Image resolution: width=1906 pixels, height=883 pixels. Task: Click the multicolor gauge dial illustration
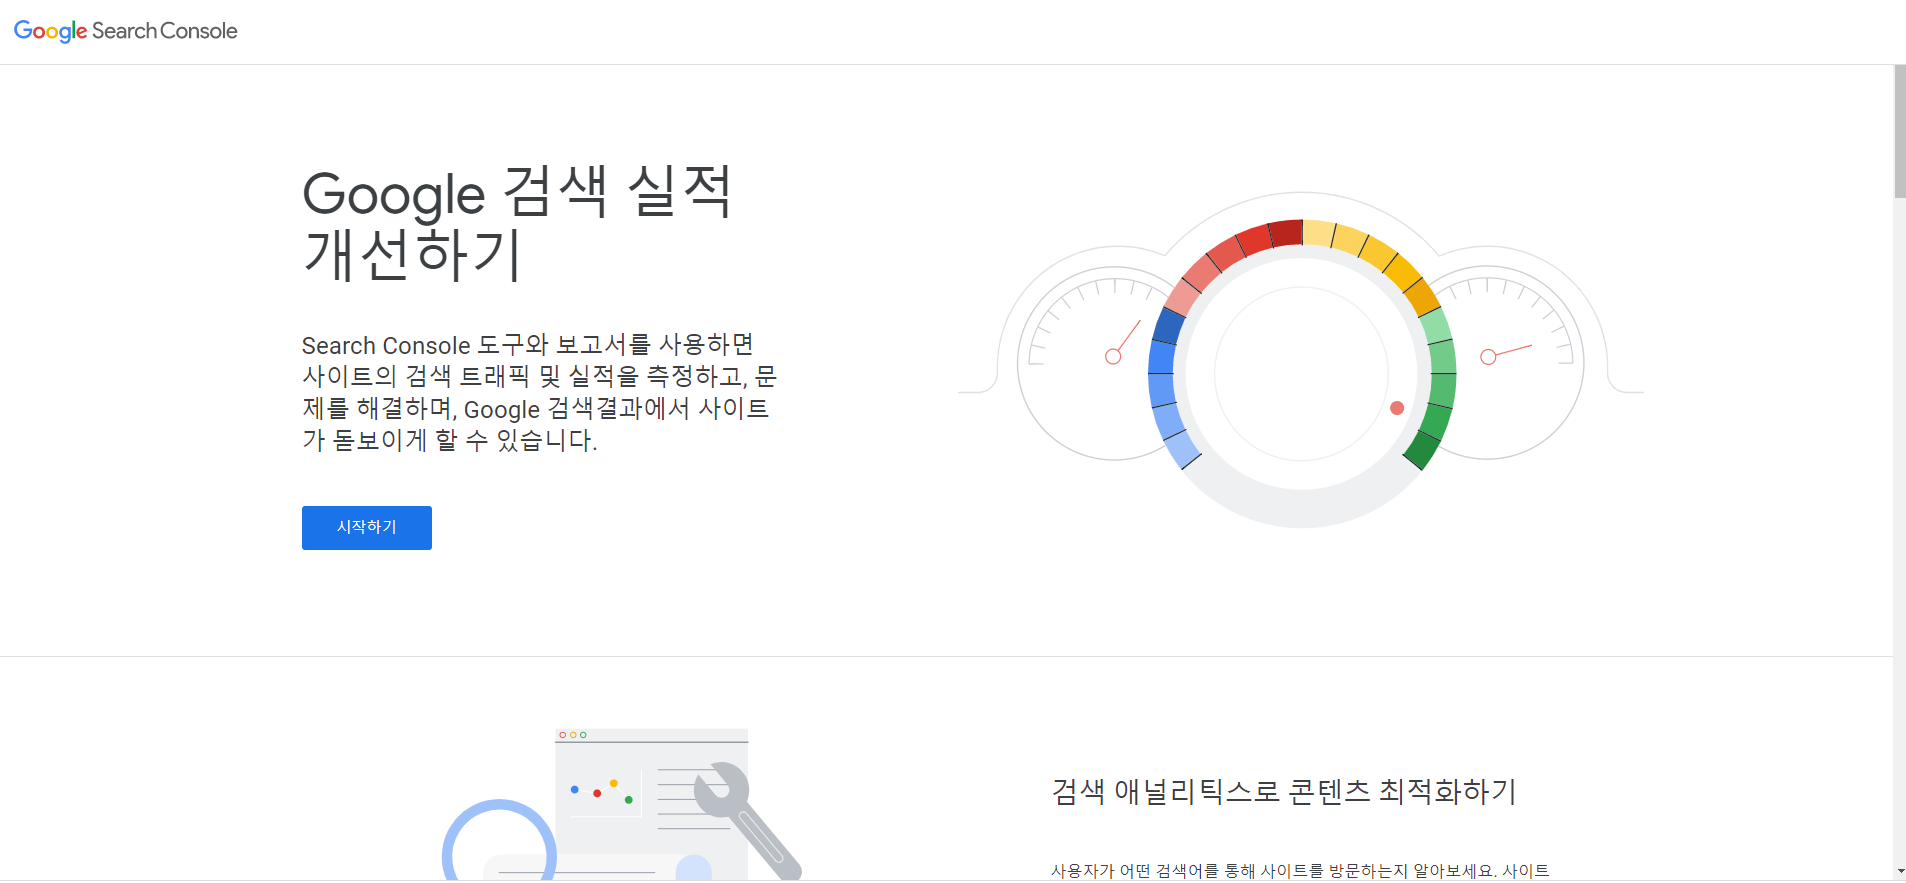[1301, 360]
